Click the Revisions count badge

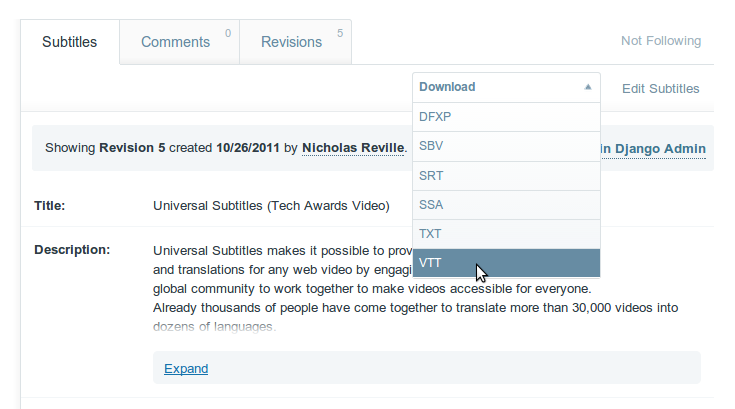coord(340,34)
